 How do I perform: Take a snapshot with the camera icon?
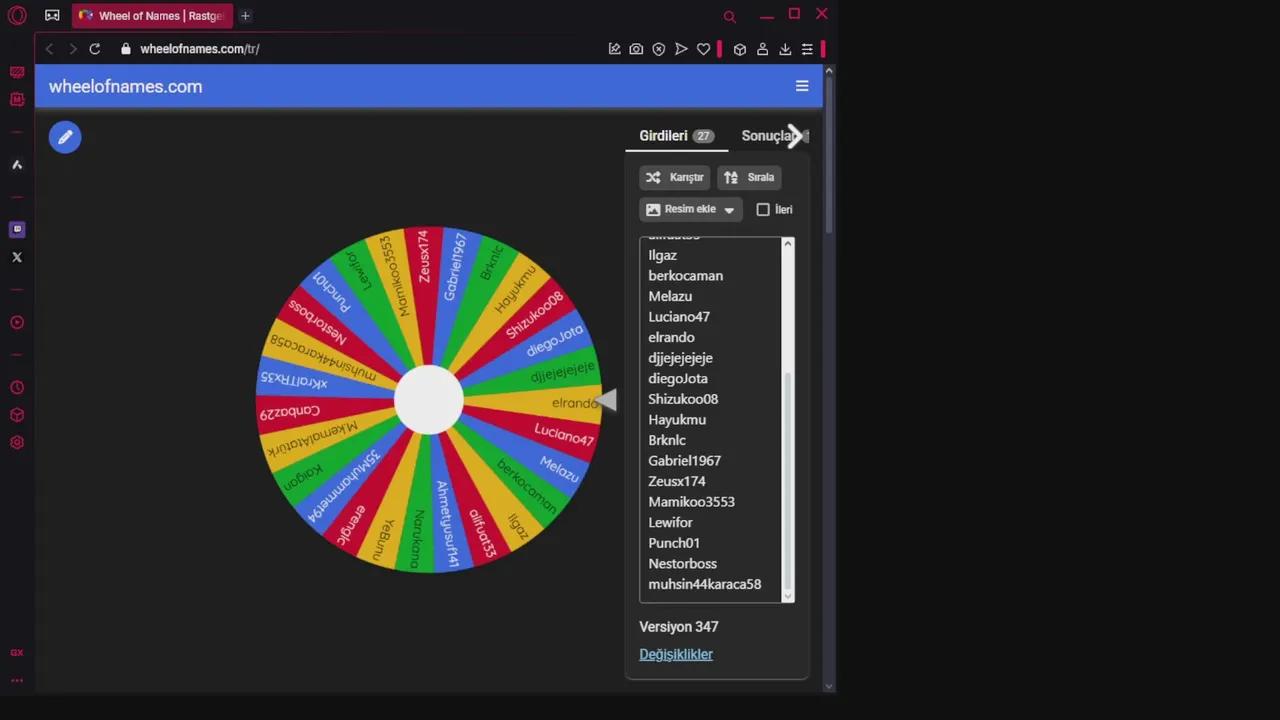click(636, 49)
